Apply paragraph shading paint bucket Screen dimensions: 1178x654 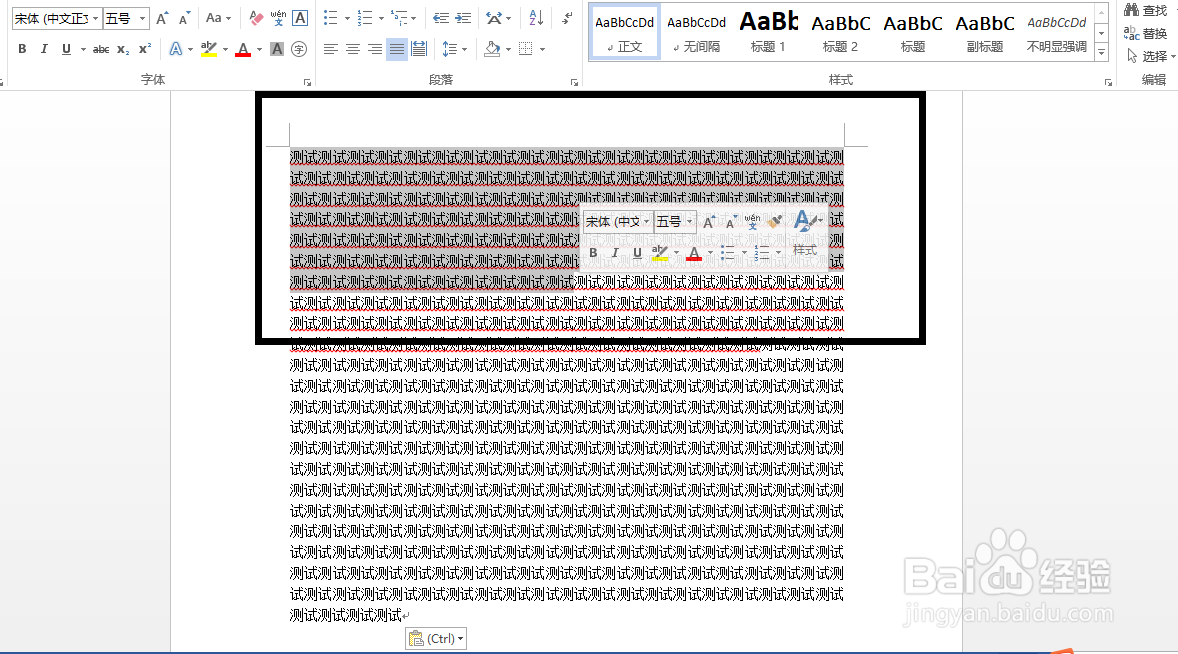pos(492,50)
